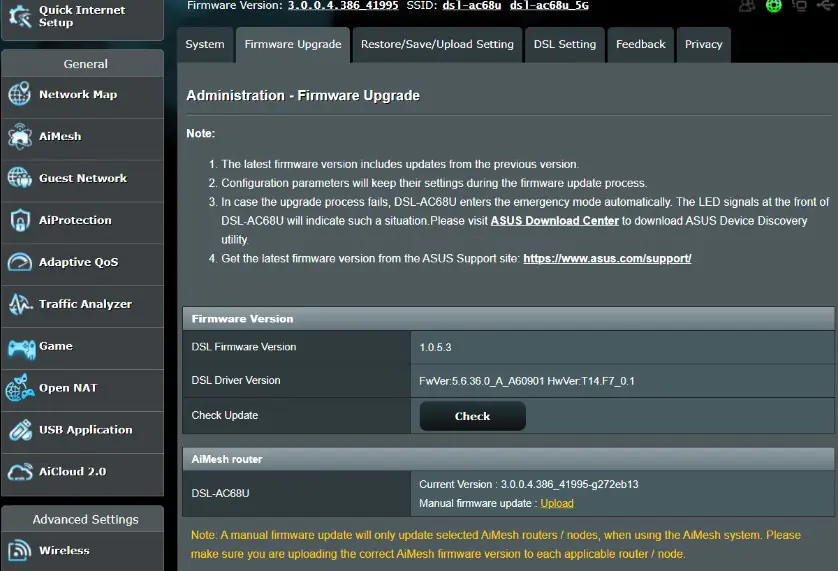Image resolution: width=838 pixels, height=571 pixels.
Task: Click the General sidebar heading
Action: [x=86, y=64]
